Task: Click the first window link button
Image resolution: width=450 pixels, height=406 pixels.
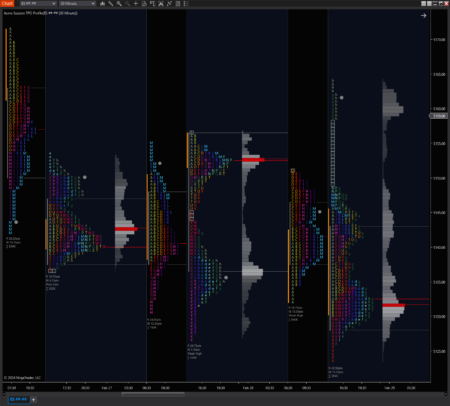Action: point(423,4)
